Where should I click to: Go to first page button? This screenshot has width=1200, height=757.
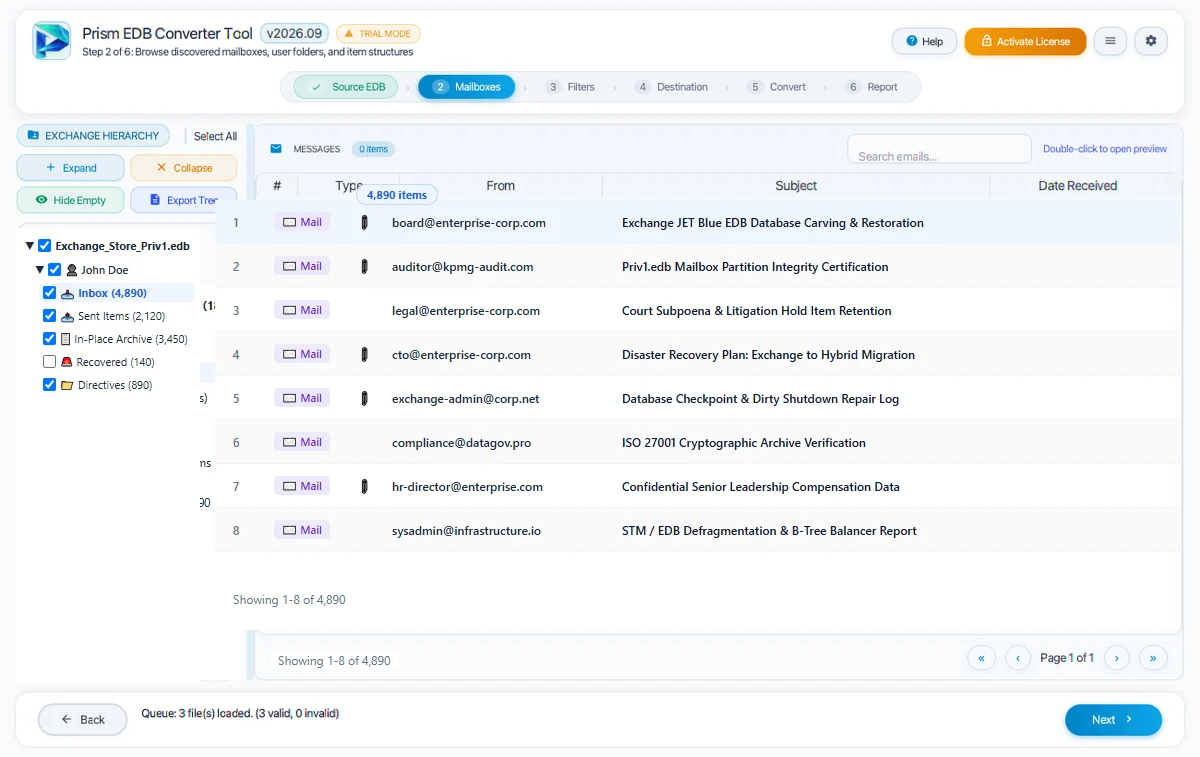(x=981, y=658)
